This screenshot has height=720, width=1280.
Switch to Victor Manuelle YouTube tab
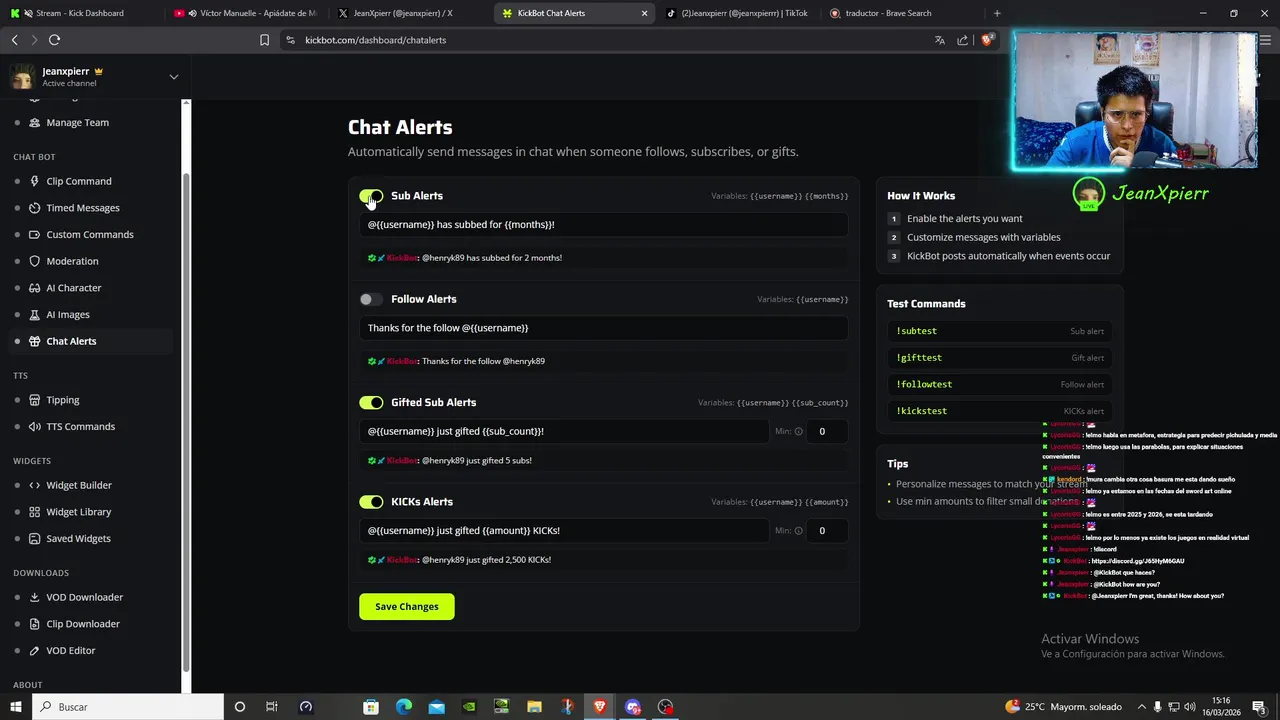[x=245, y=13]
